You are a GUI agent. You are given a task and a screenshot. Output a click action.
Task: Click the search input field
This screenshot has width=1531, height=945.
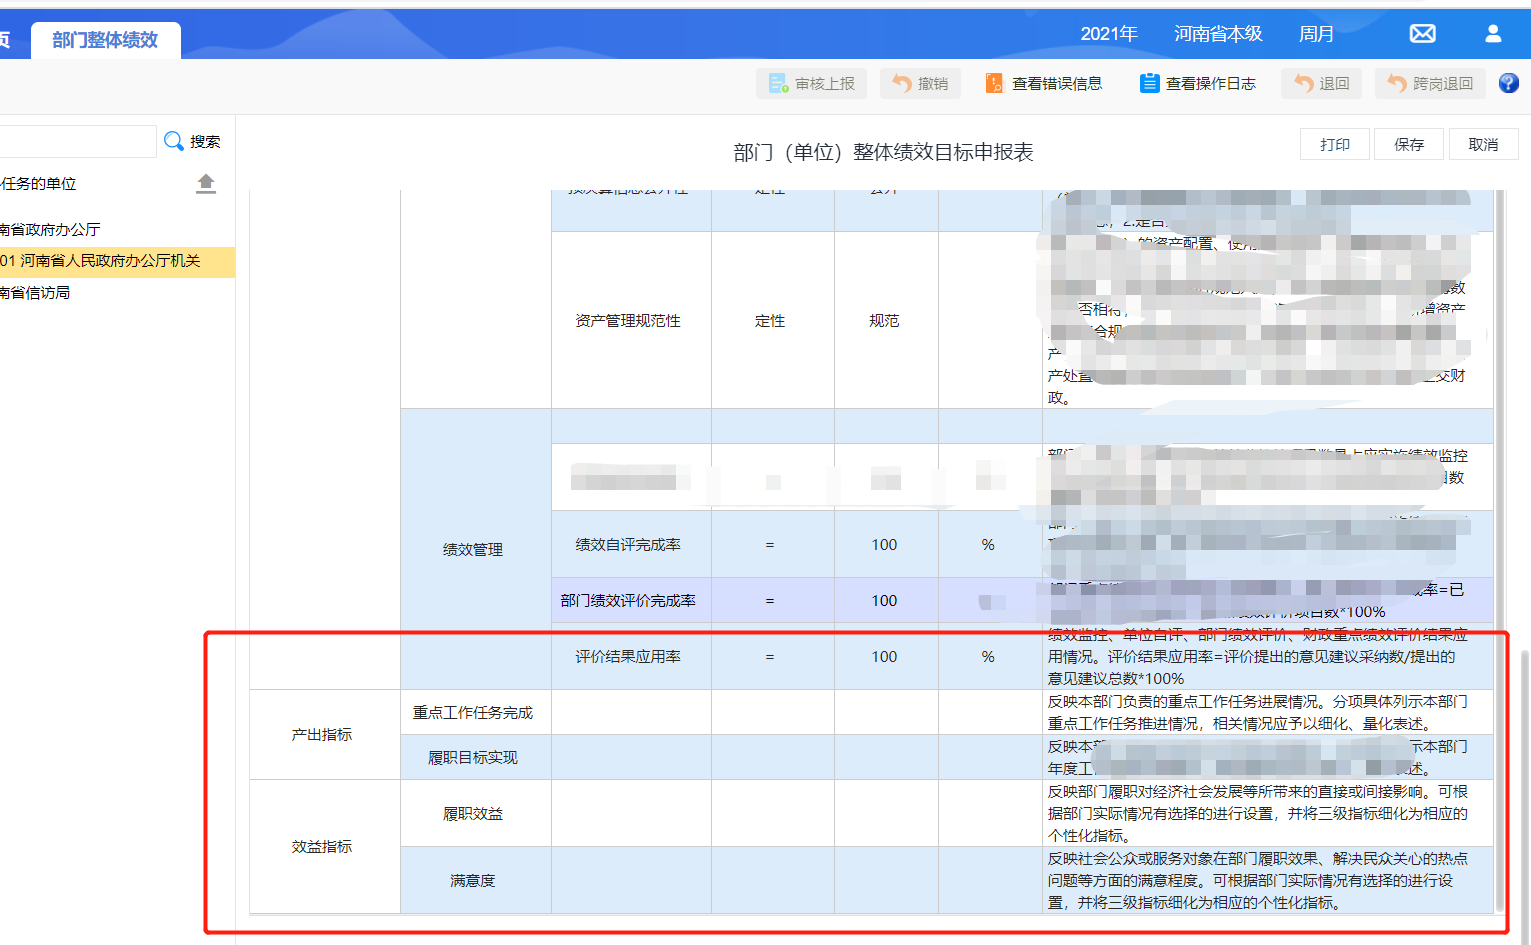coord(78,141)
